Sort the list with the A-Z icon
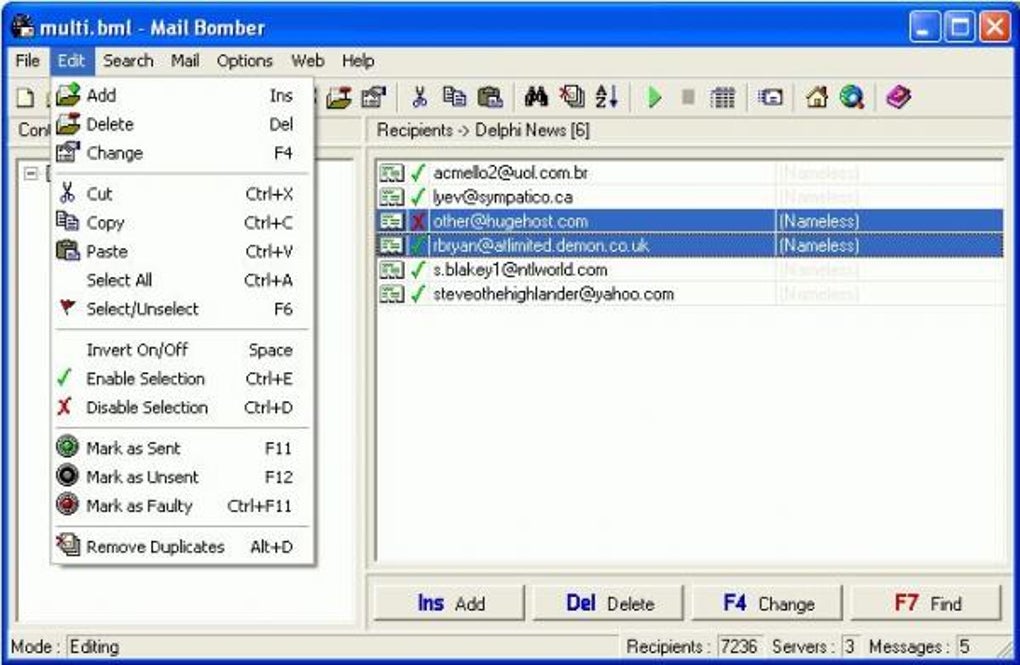The image size is (1020, 665). click(607, 98)
